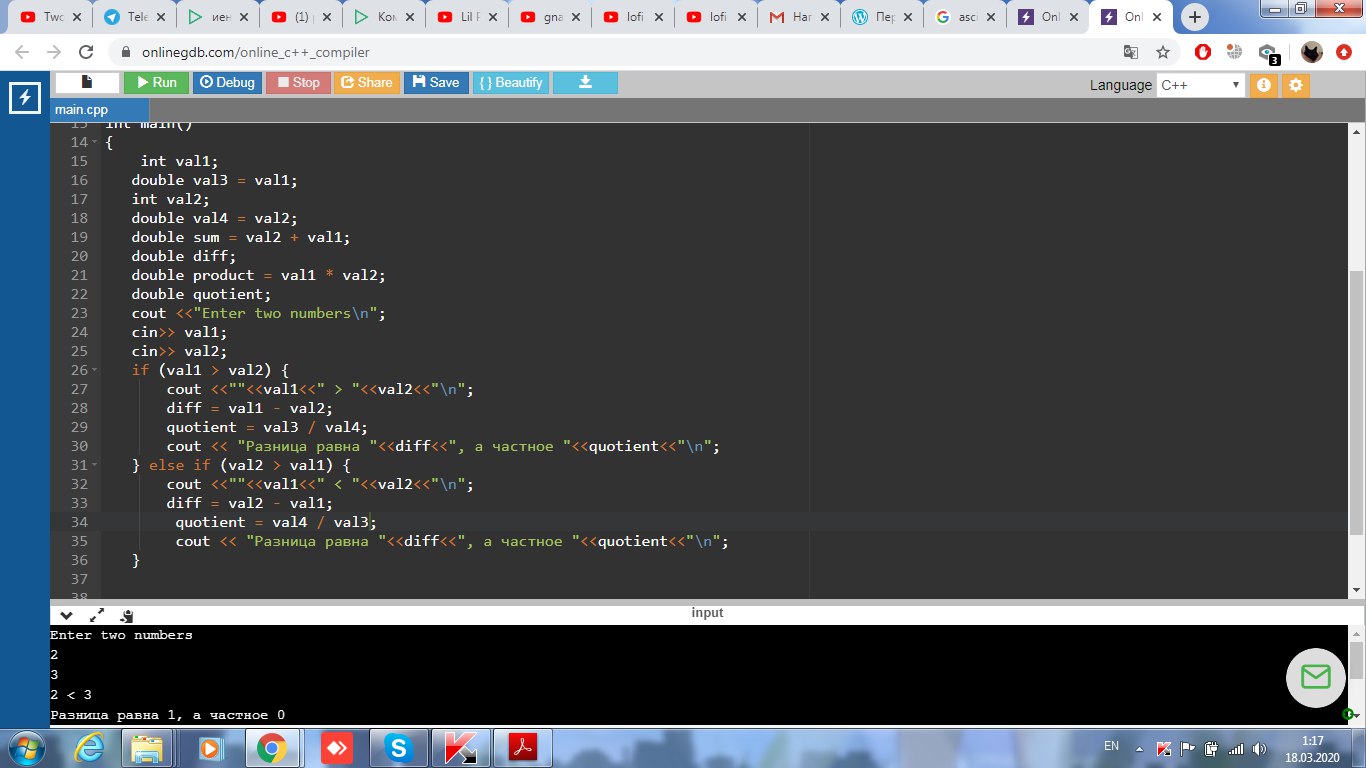Download the code with the download icon
This screenshot has height=768, width=1366.
point(585,83)
